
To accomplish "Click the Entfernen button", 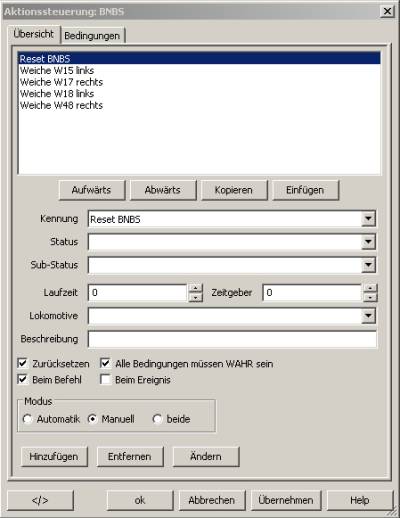I will point(130,456).
